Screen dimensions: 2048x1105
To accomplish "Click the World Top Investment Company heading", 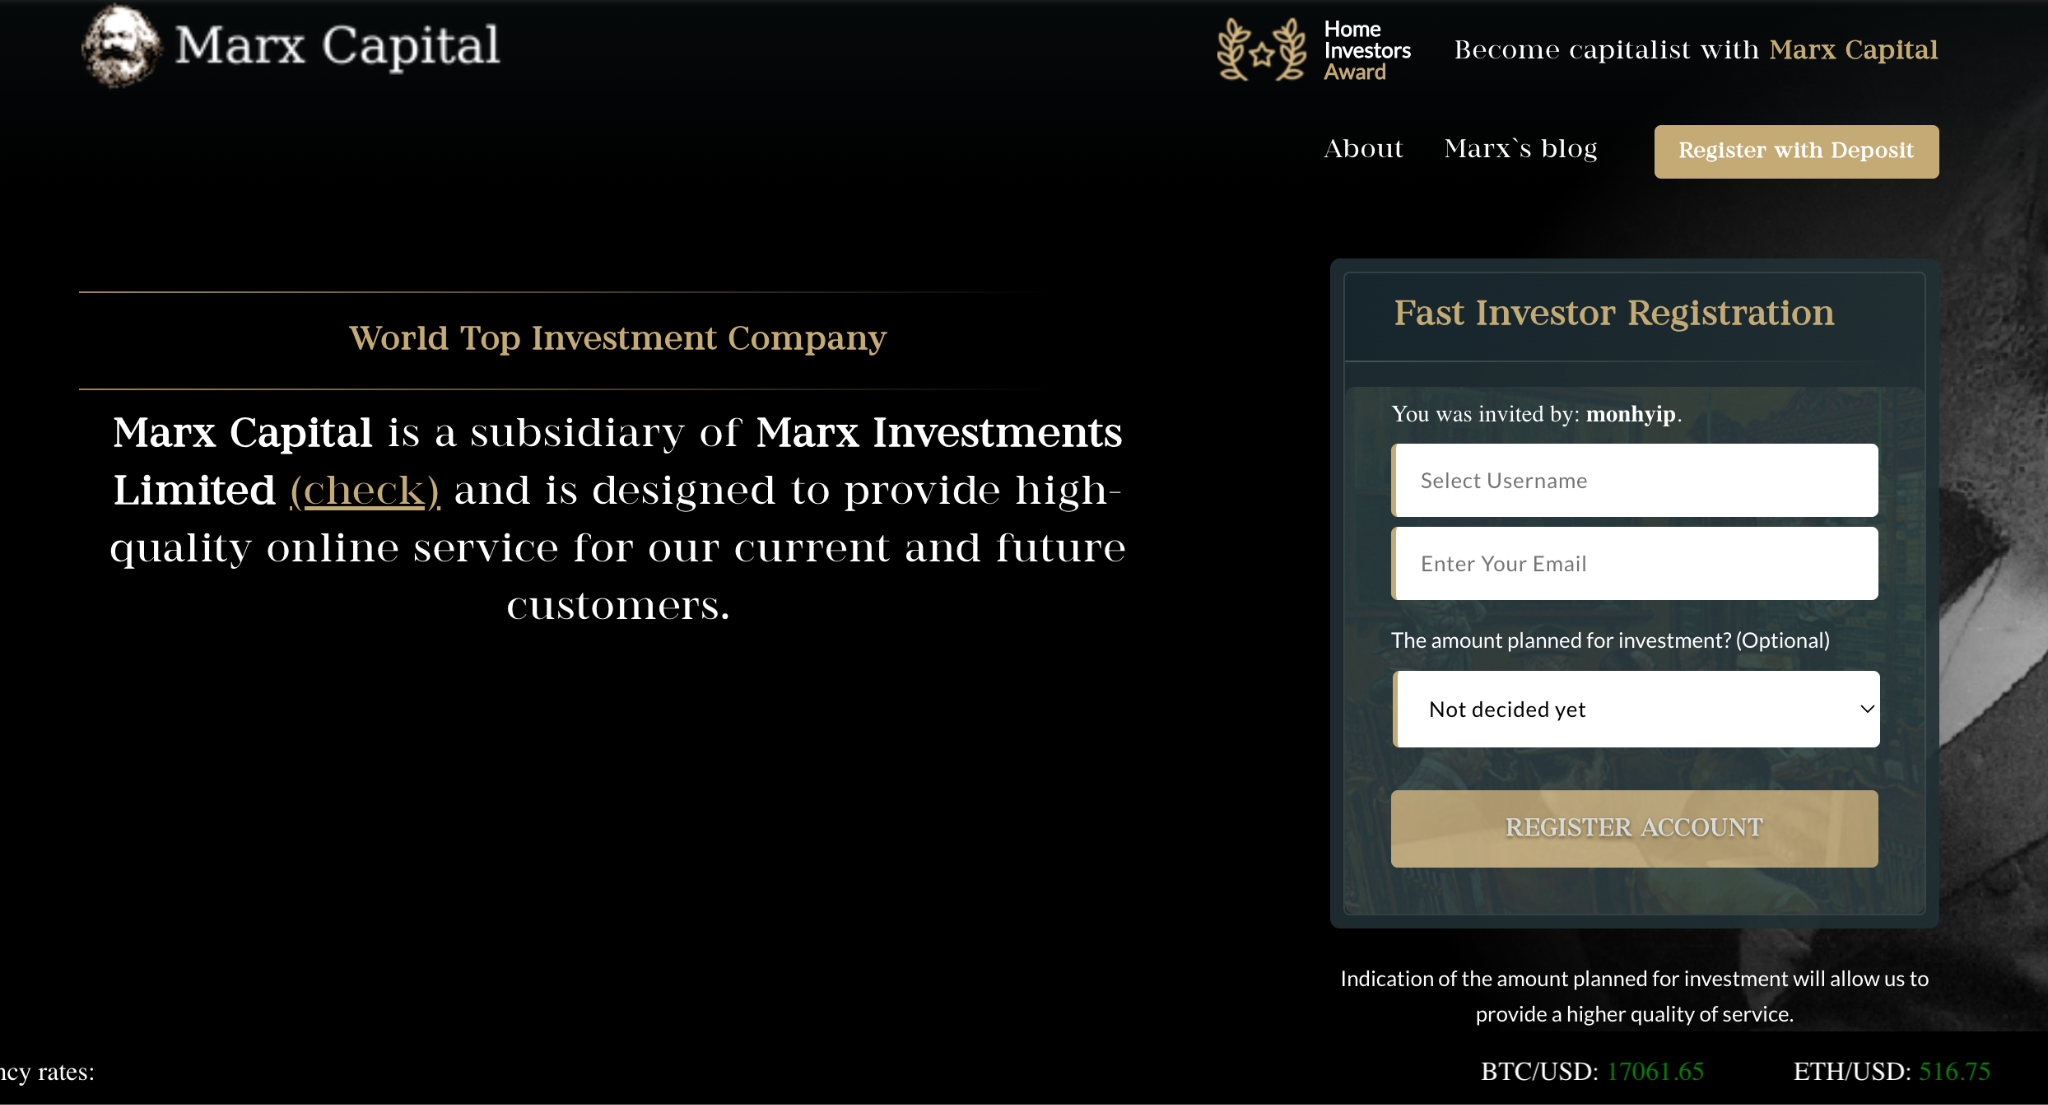I will (x=617, y=339).
